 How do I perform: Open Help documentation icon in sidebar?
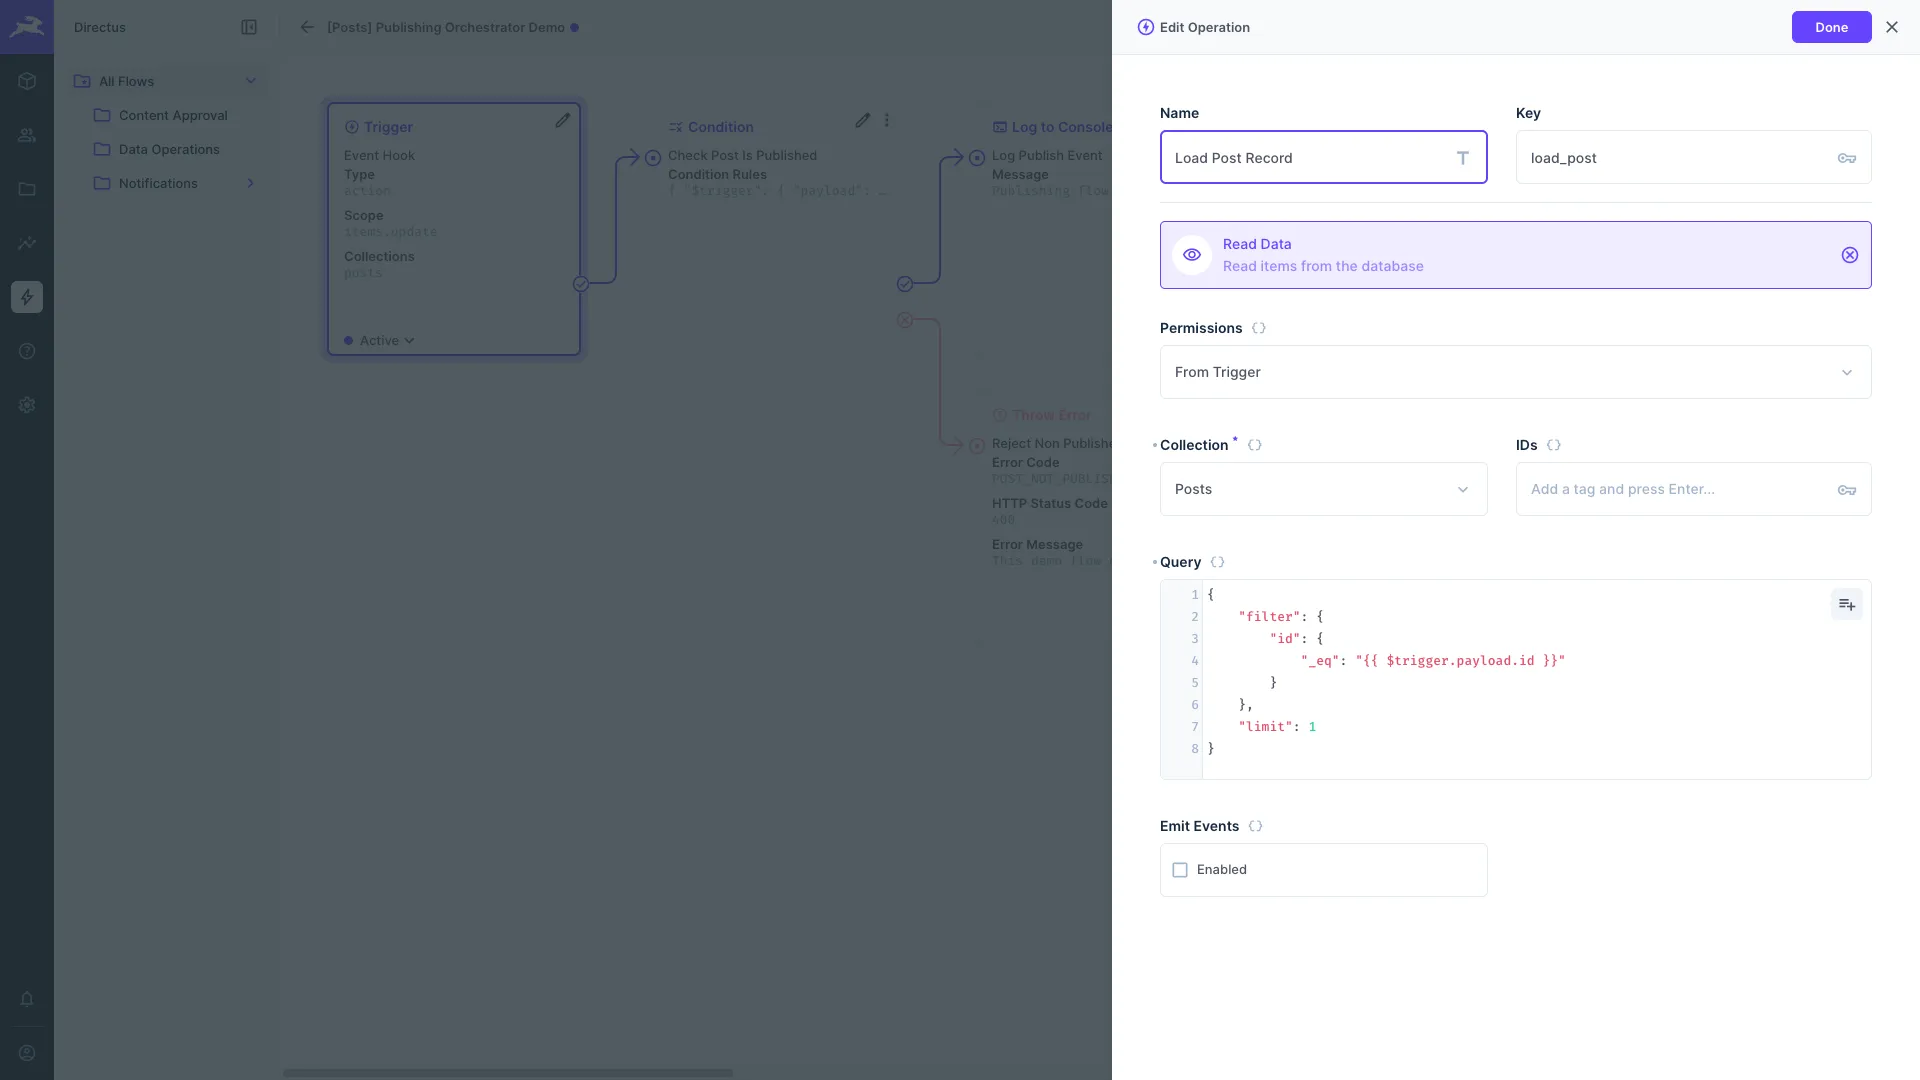(x=27, y=351)
